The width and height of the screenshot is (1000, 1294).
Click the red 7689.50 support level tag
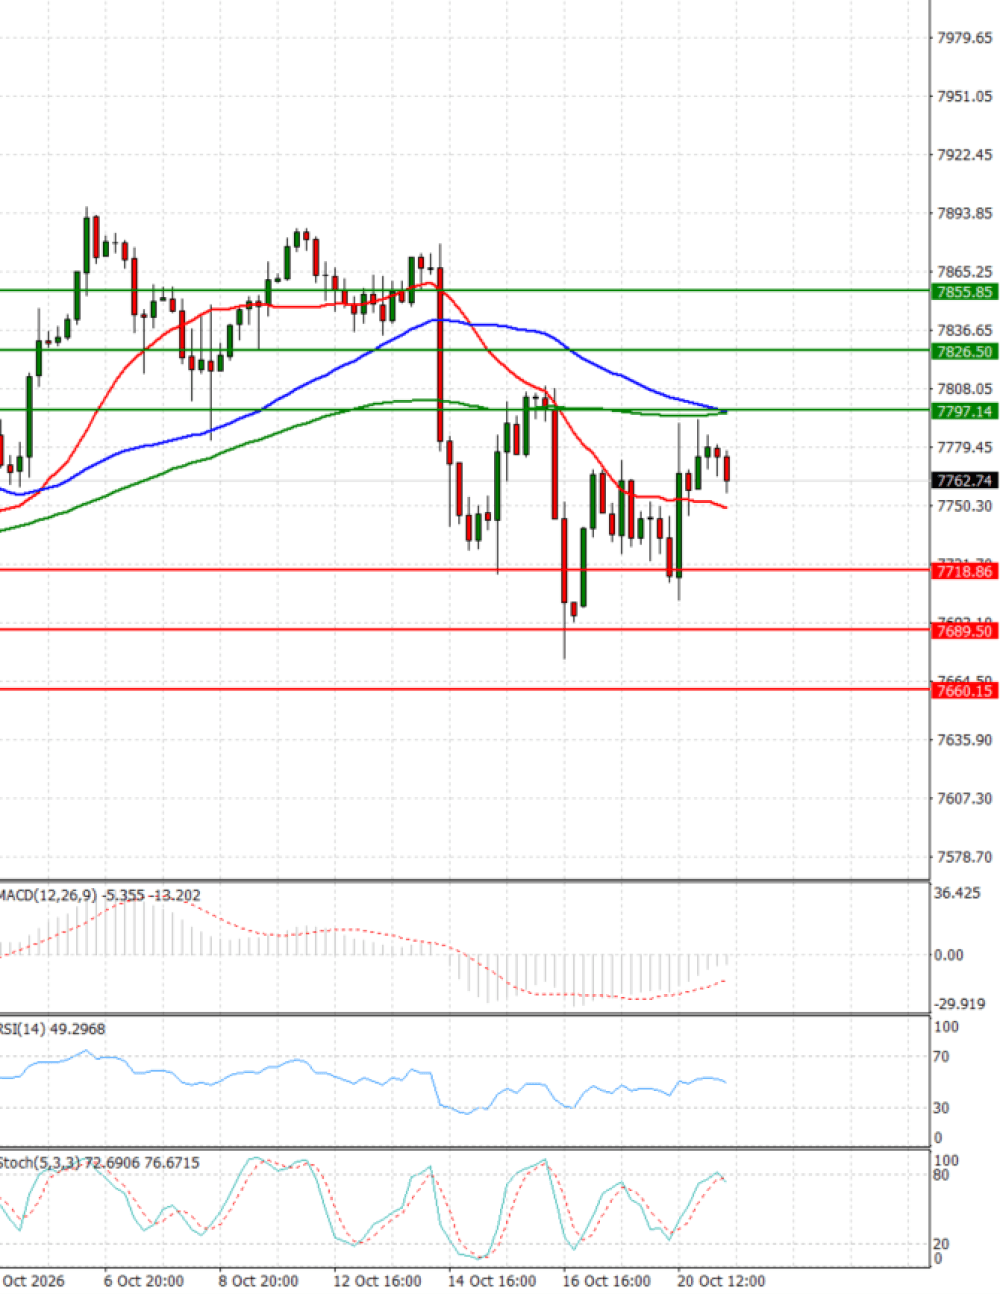pyautogui.click(x=964, y=630)
